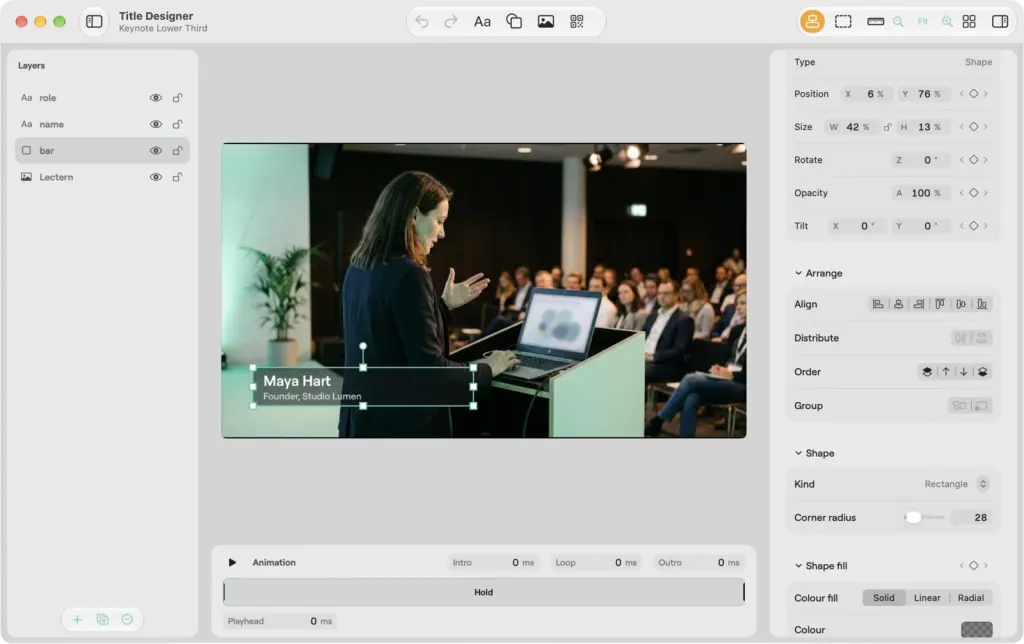Align left edges icon in Align row
Screen dimensions: 1024x644
coord(878,304)
